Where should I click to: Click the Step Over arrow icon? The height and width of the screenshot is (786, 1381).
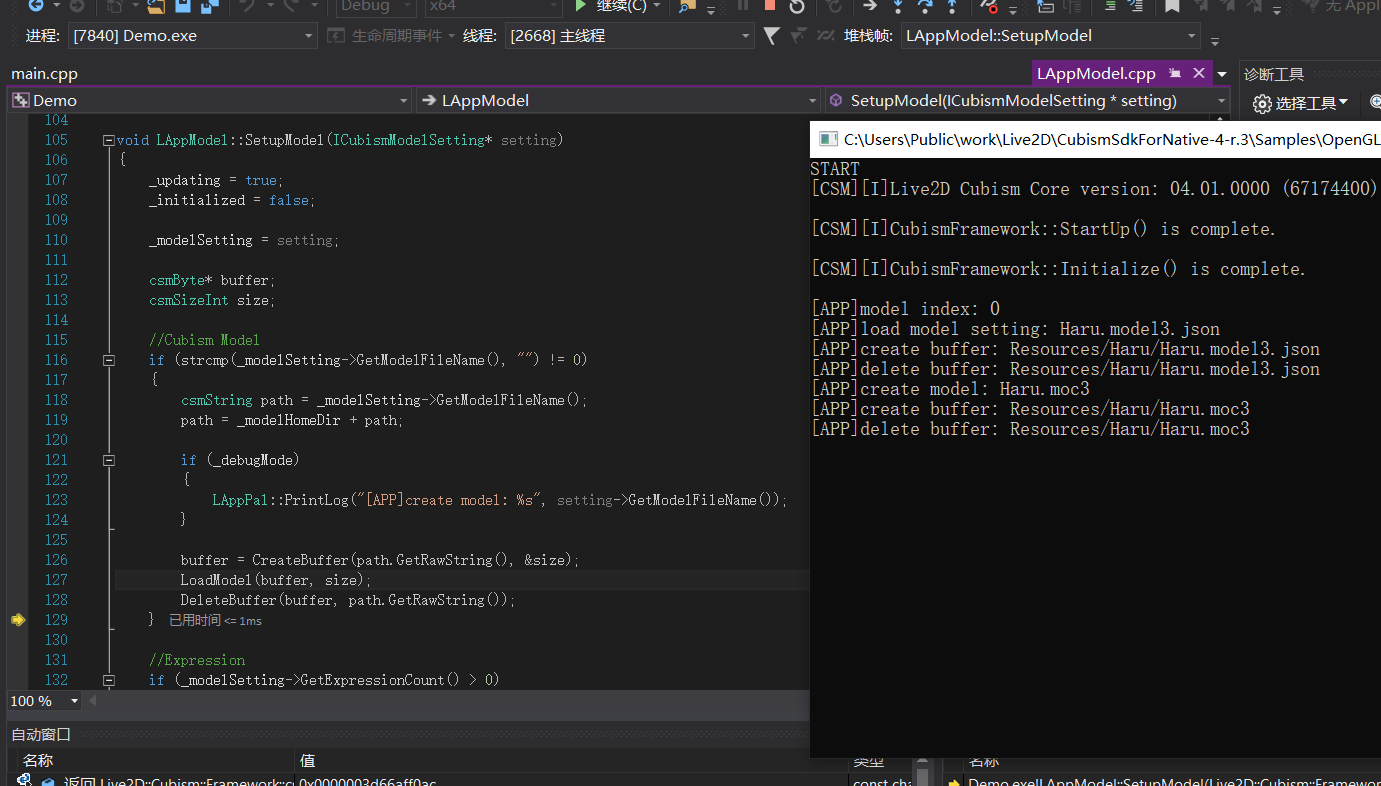pos(924,6)
